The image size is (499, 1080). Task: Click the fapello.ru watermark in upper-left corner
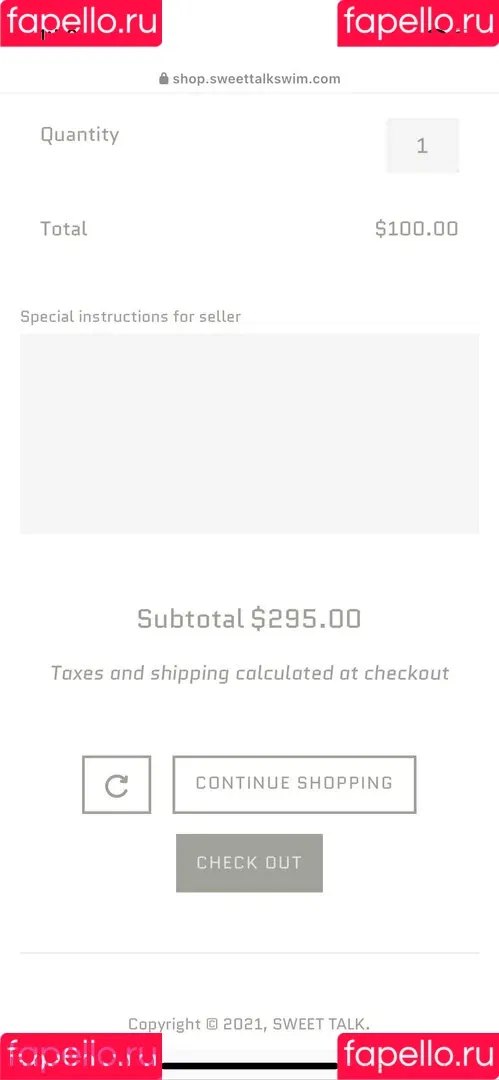pyautogui.click(x=81, y=23)
